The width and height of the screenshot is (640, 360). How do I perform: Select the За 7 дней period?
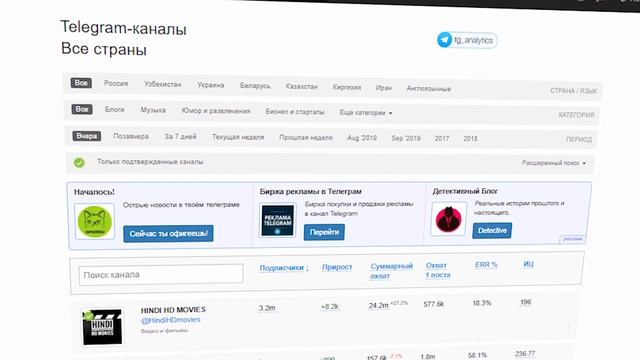180,137
